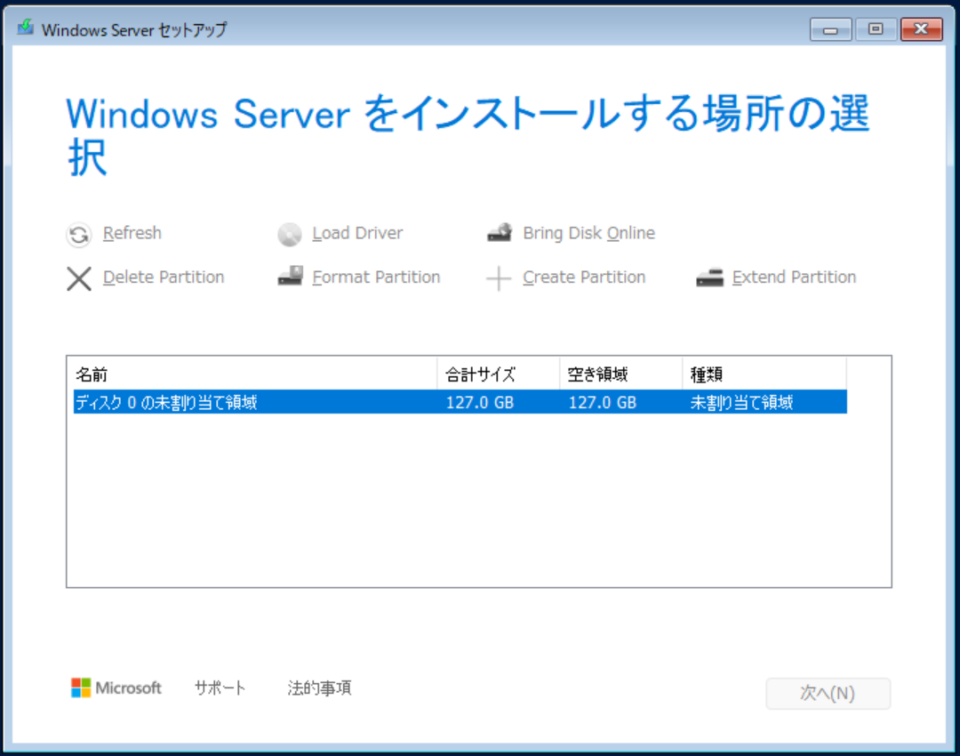The image size is (960, 756).
Task: Sort by the 合計サイズ column header
Action: pyautogui.click(x=498, y=374)
